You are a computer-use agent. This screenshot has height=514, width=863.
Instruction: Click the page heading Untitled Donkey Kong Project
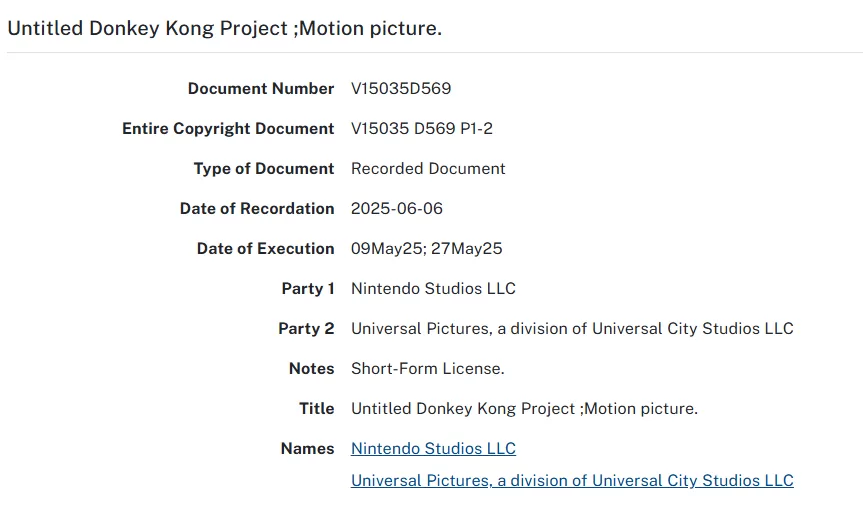(x=224, y=29)
